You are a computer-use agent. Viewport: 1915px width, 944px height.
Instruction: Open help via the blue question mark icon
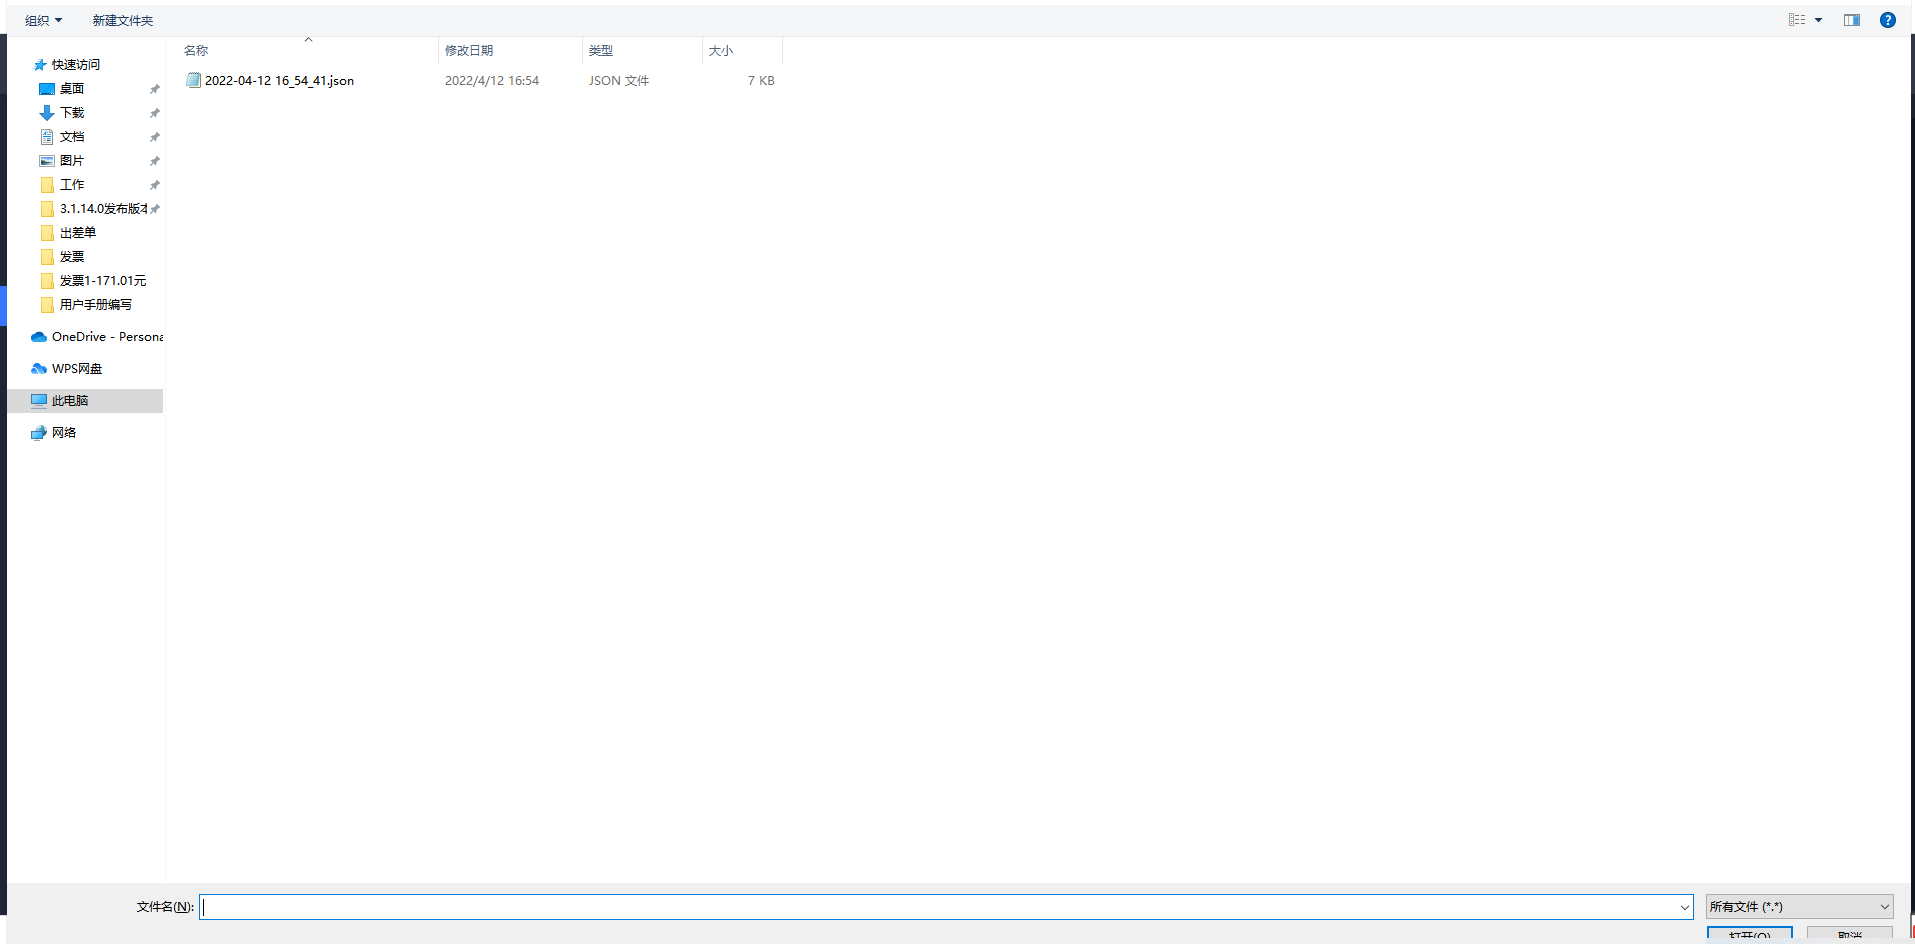[x=1888, y=20]
